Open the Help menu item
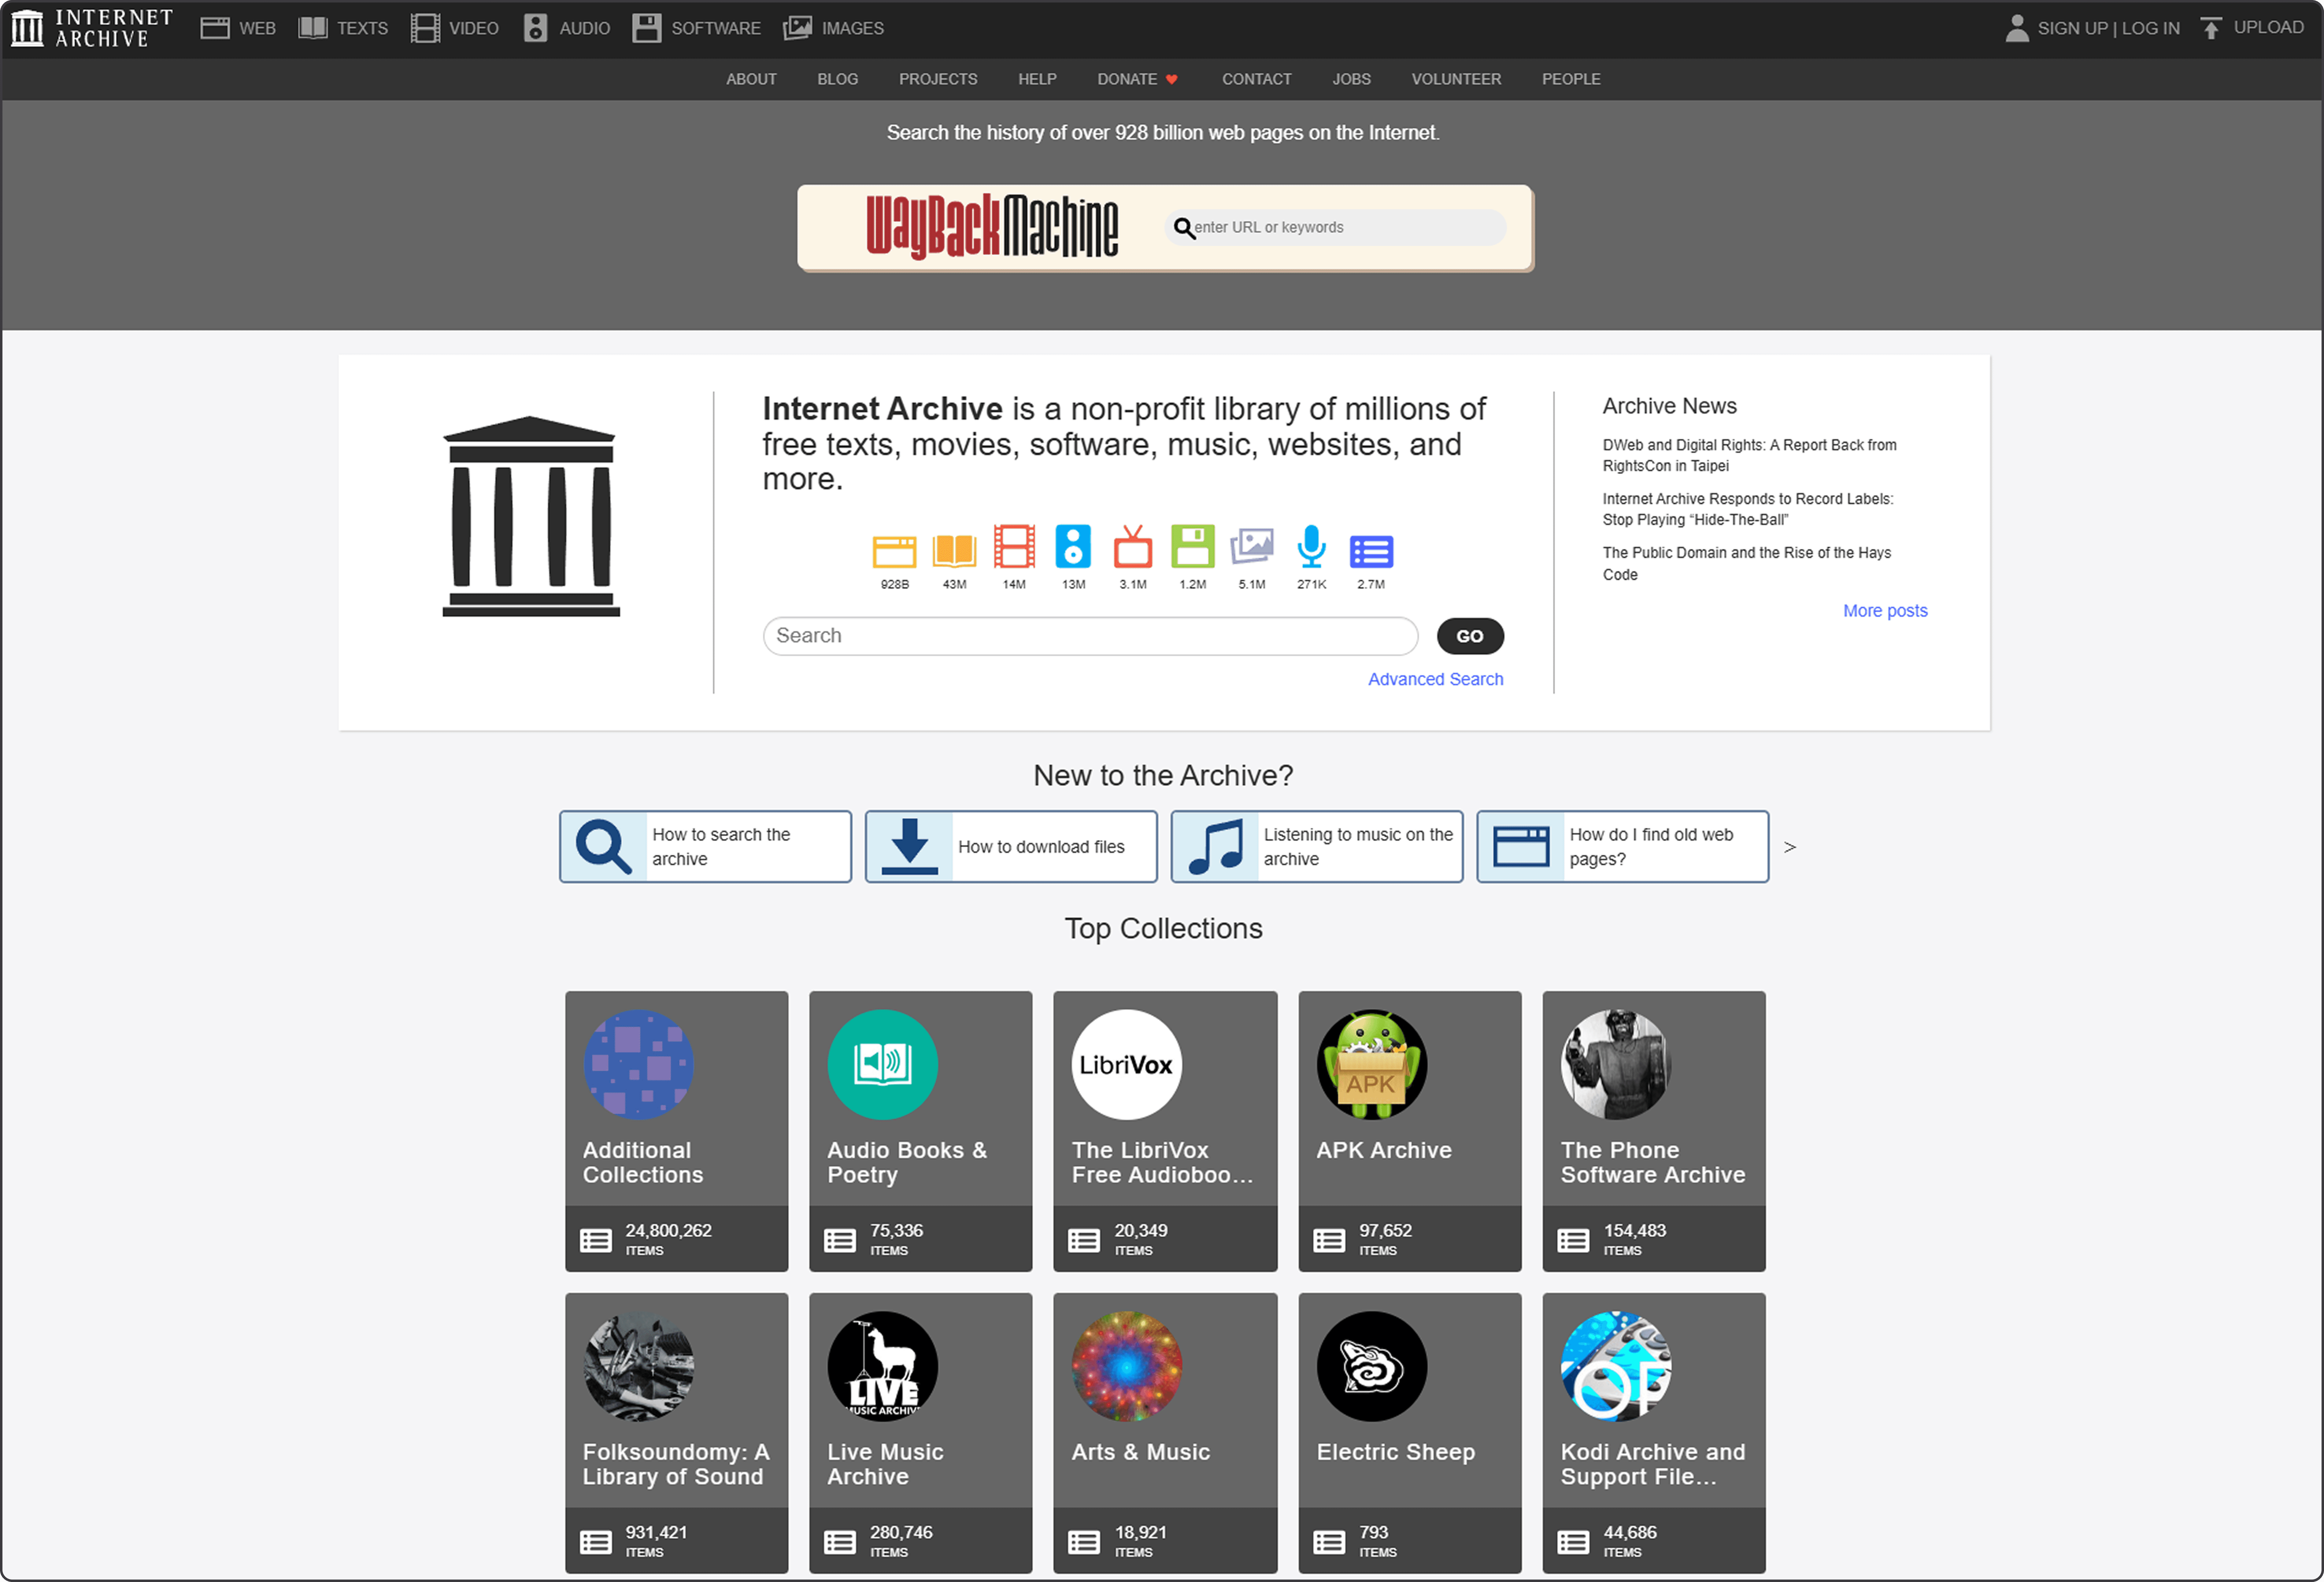This screenshot has height=1582, width=2324. click(x=1037, y=79)
